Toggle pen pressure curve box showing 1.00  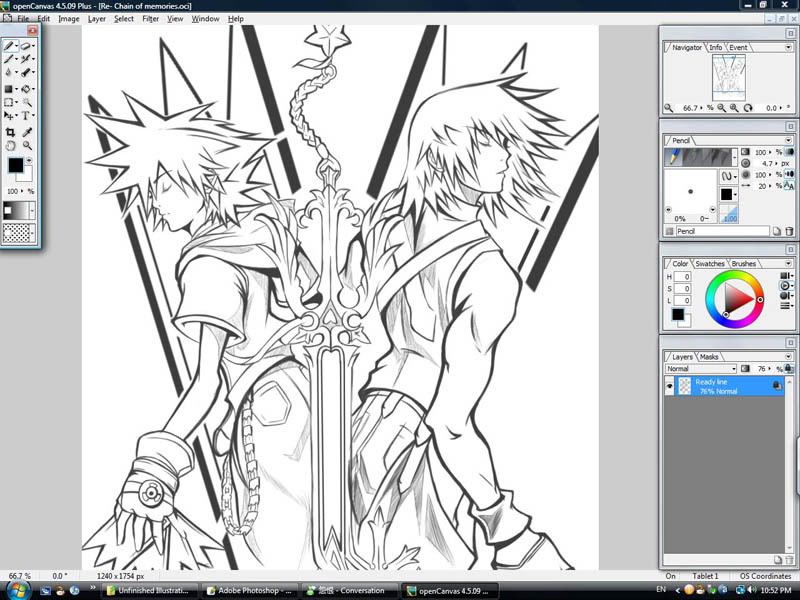pyautogui.click(x=729, y=214)
